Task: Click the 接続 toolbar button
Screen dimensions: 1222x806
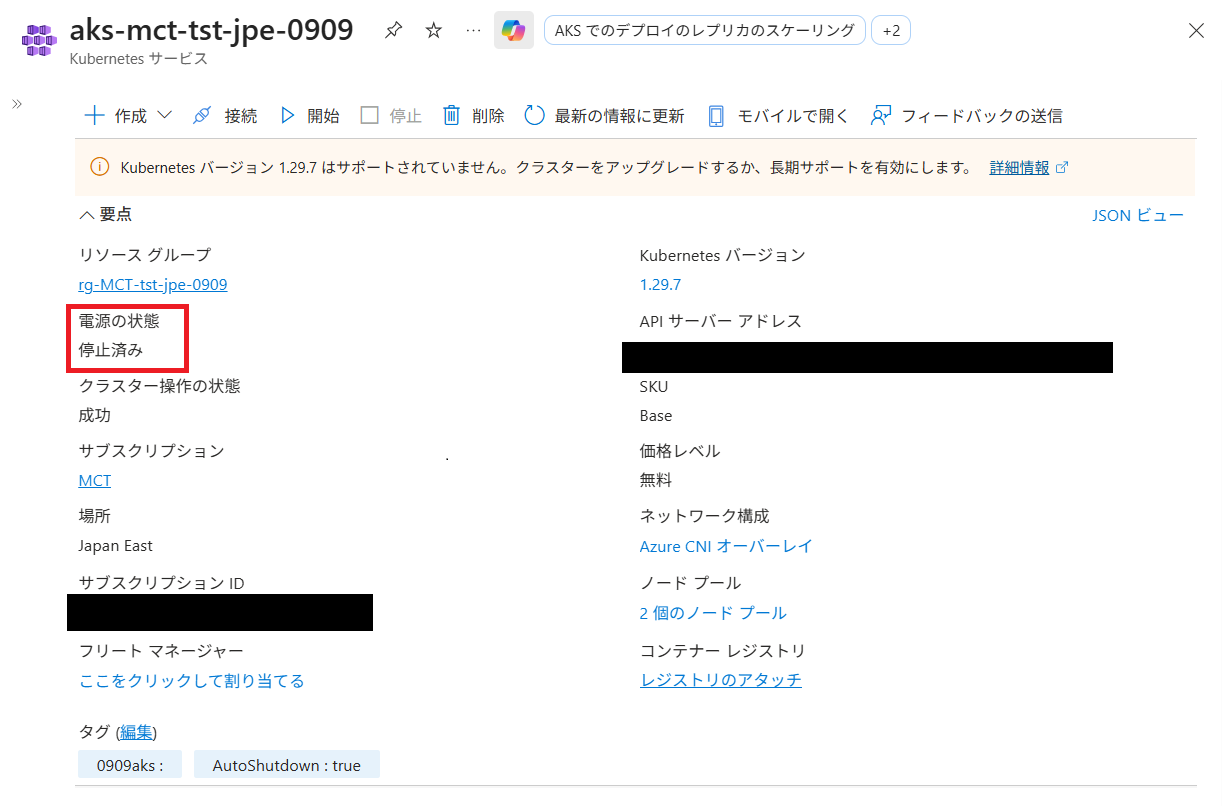Action: pyautogui.click(x=224, y=116)
